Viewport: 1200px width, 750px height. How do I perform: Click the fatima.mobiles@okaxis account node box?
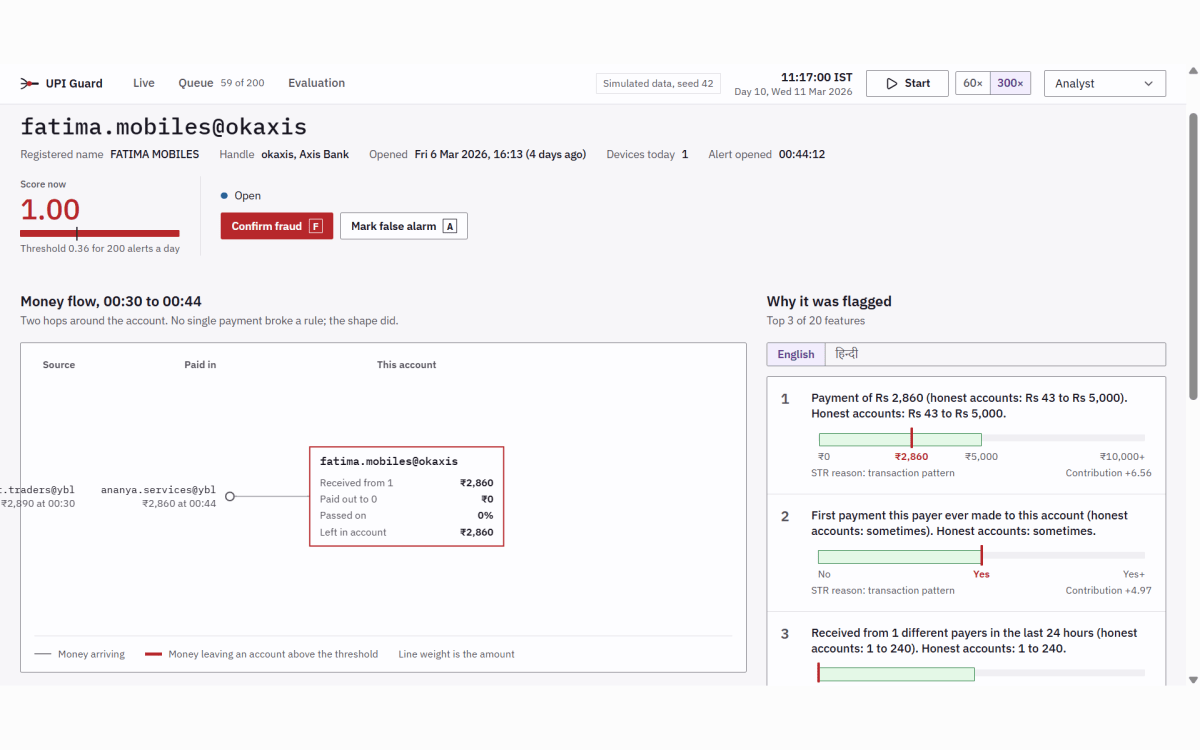click(x=407, y=496)
